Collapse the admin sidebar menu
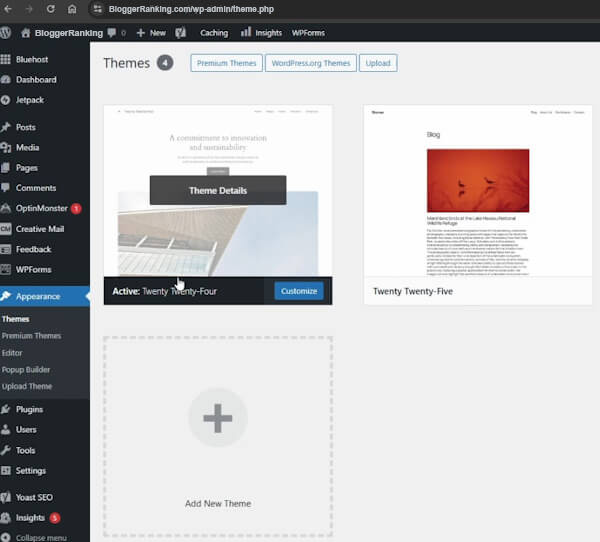This screenshot has height=542, width=600. [40, 537]
